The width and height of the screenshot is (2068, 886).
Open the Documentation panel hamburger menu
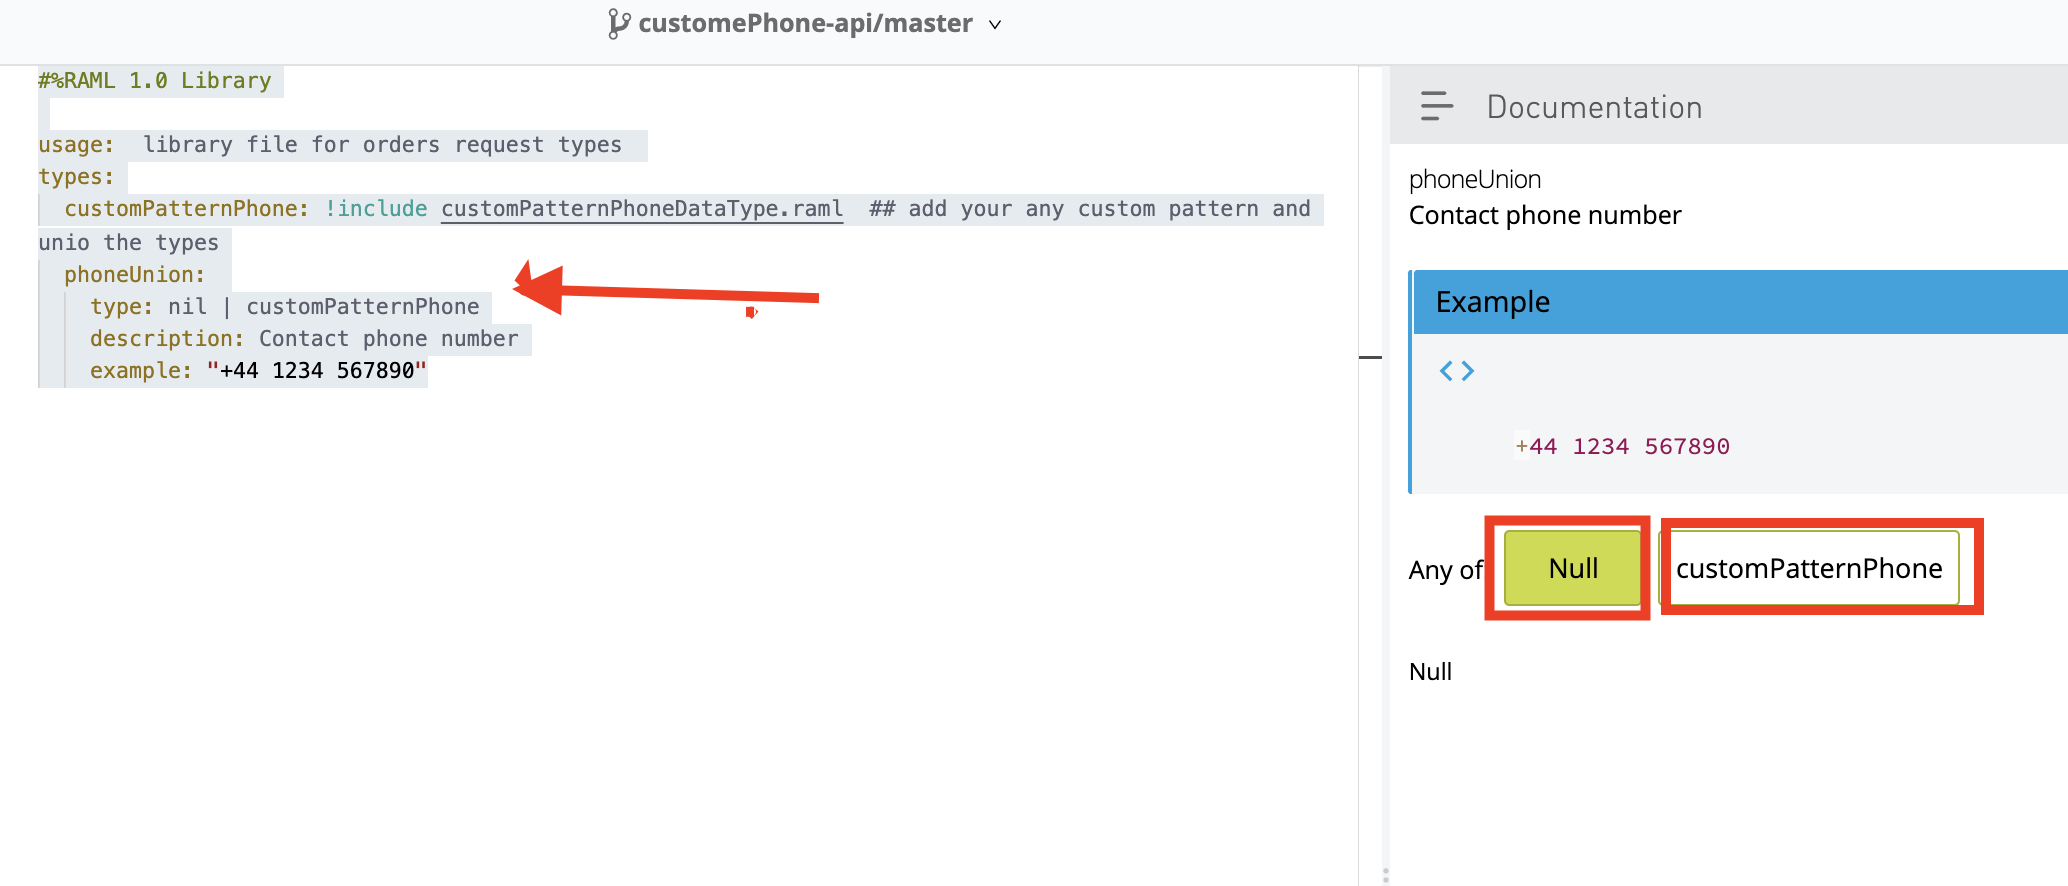coord(1436,106)
